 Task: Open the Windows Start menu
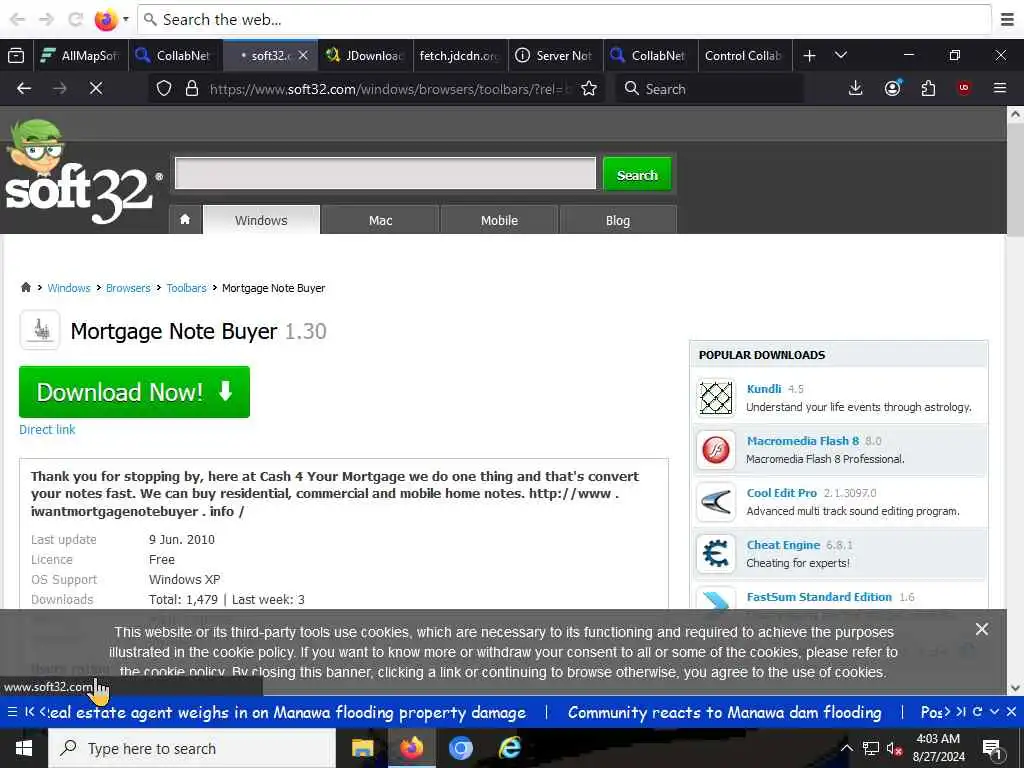coord(24,748)
